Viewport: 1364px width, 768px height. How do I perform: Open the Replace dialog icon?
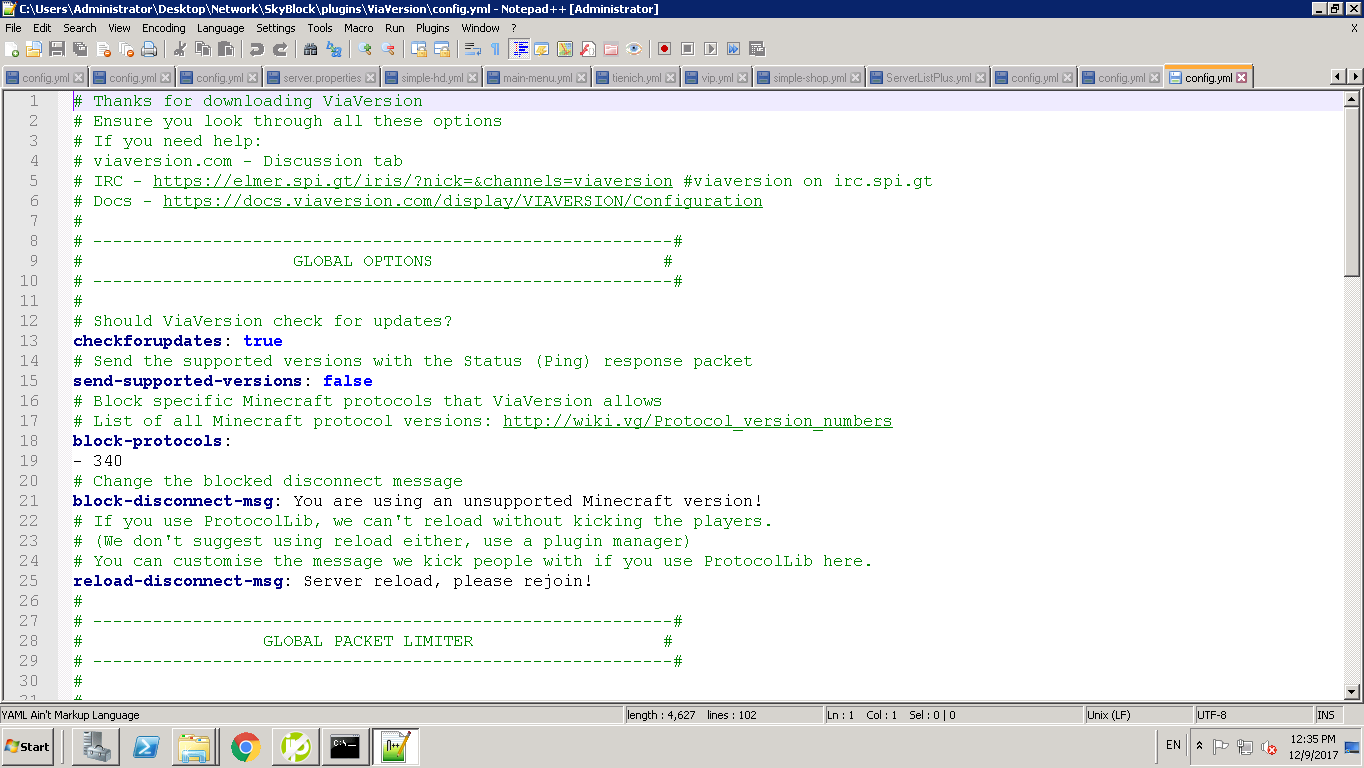pos(334,49)
